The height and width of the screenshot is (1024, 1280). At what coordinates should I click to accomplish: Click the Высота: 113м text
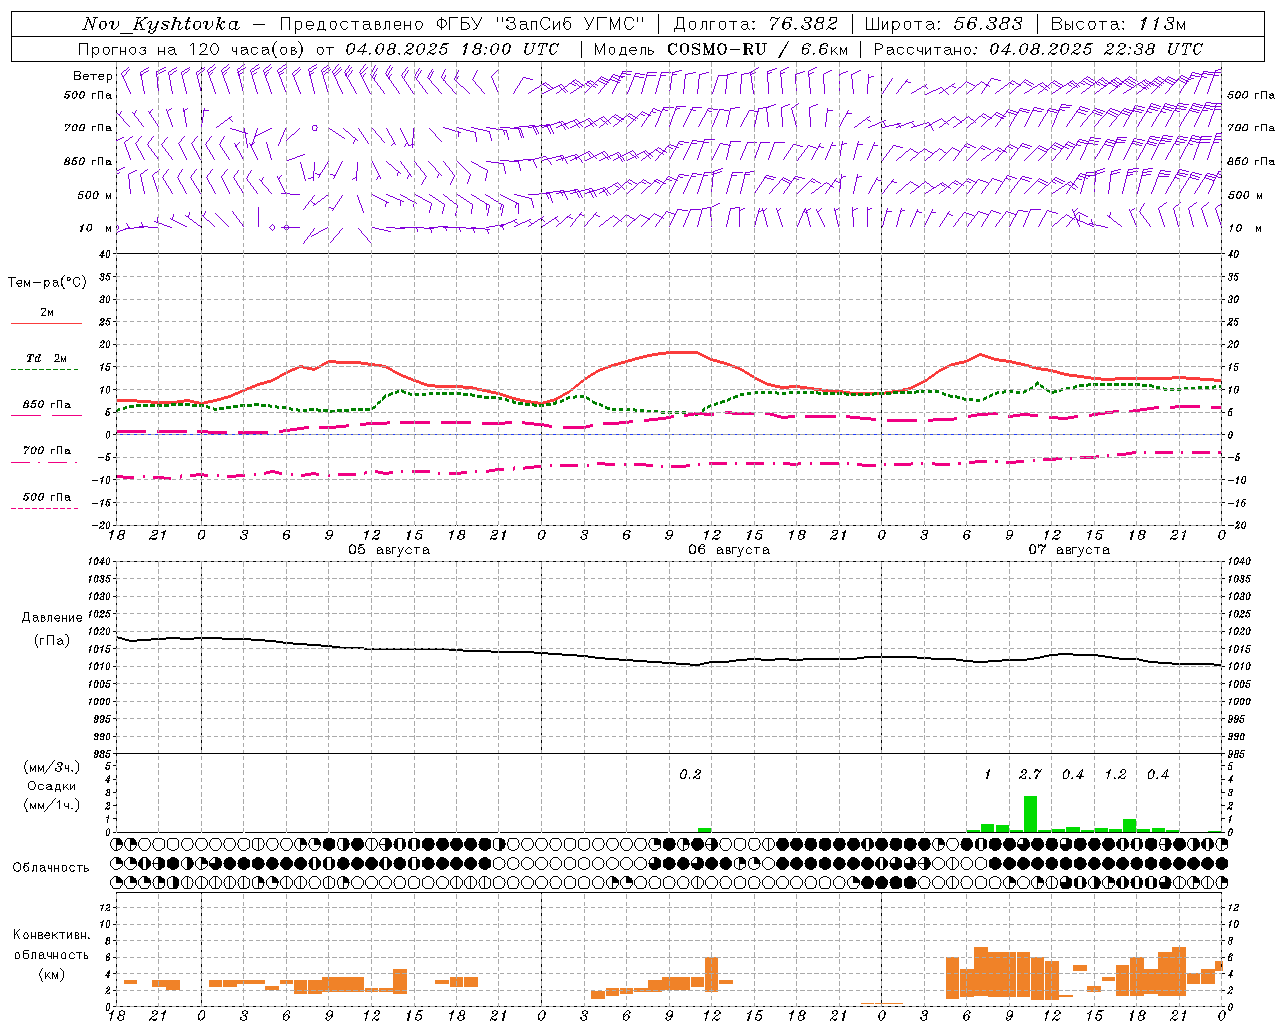coord(1118,24)
